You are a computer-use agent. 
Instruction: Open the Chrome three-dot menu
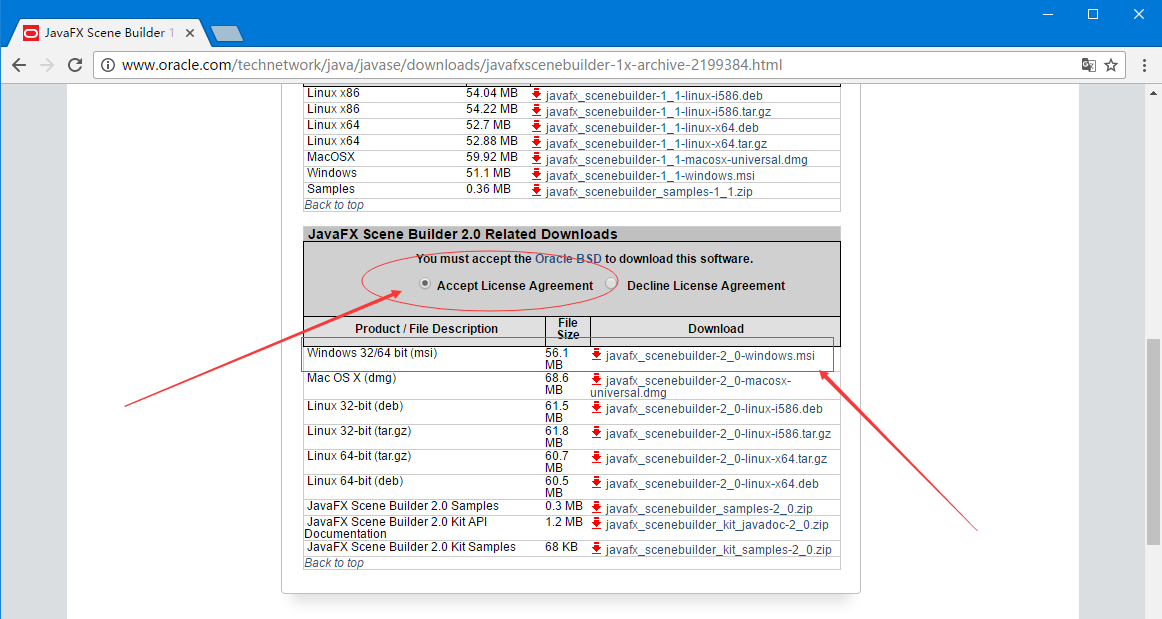coord(1144,65)
